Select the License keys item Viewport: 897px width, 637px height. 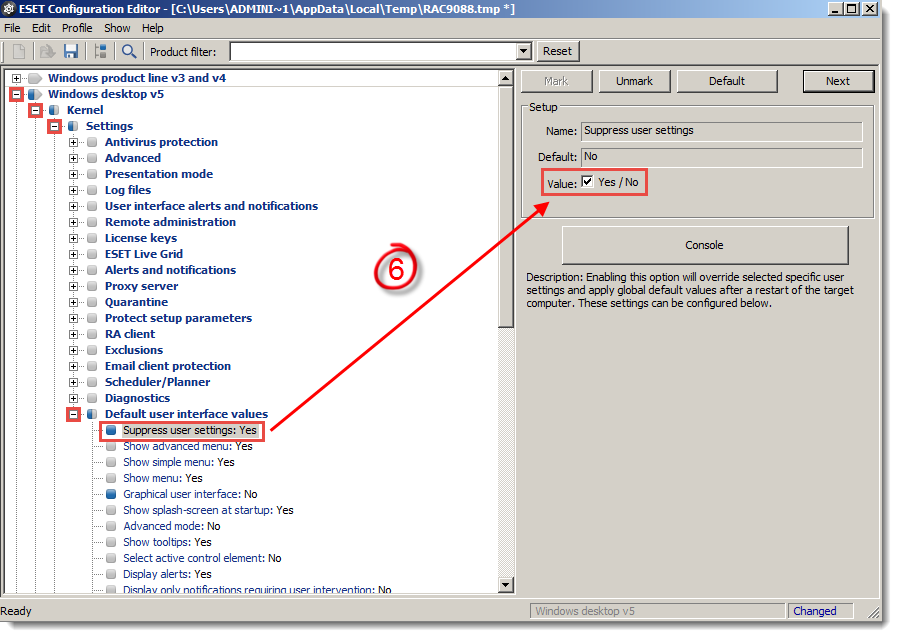[141, 238]
